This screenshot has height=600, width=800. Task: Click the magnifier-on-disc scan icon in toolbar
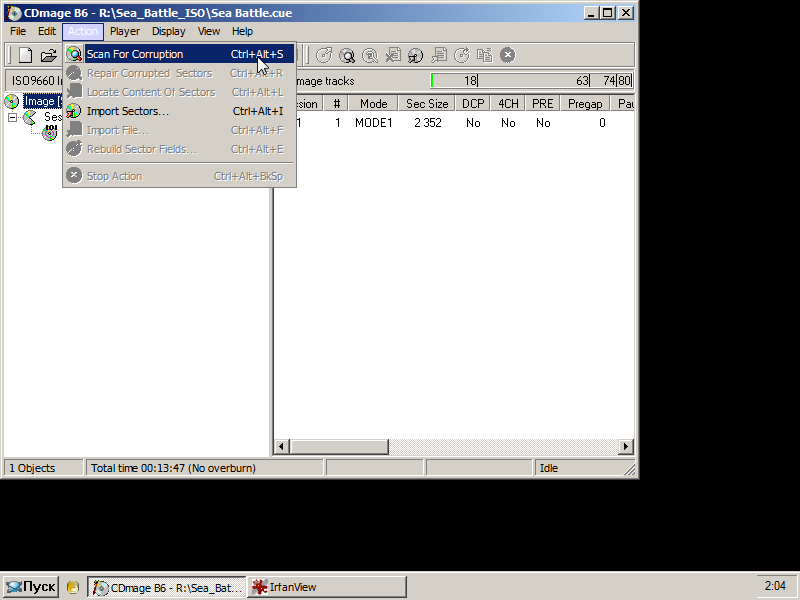347,55
